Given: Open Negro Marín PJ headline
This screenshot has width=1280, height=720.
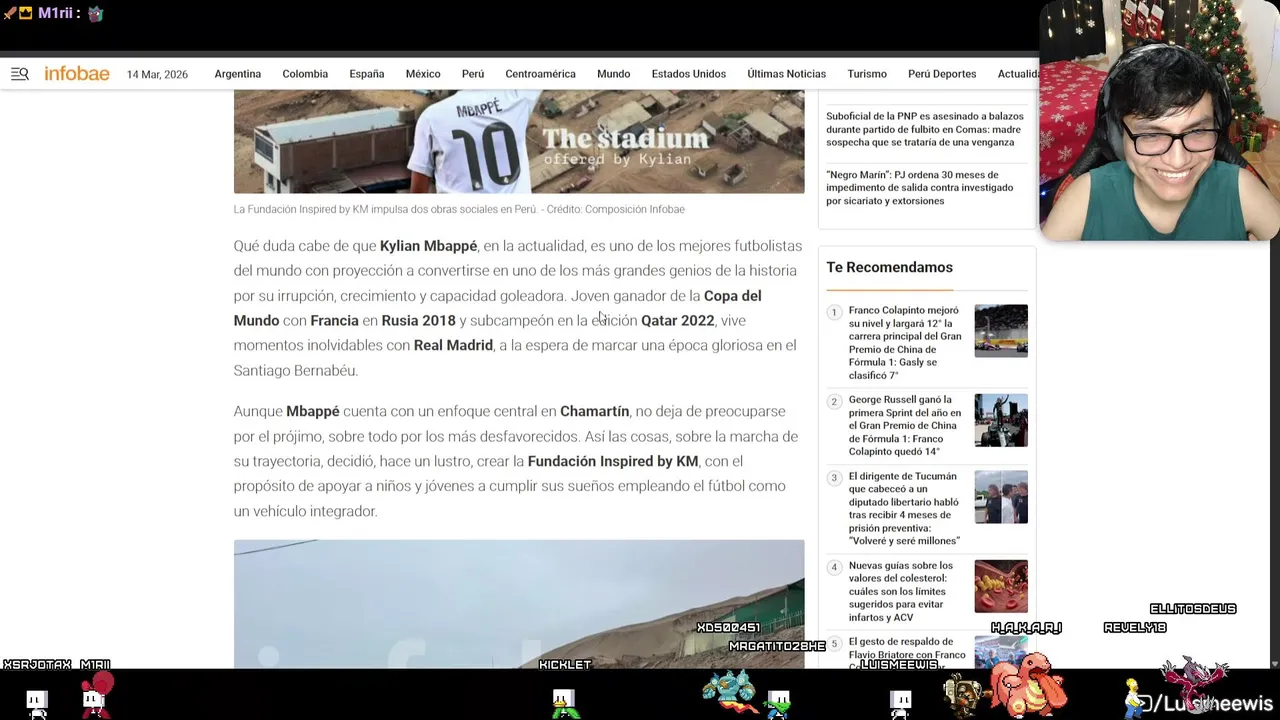Looking at the screenshot, I should [920, 188].
